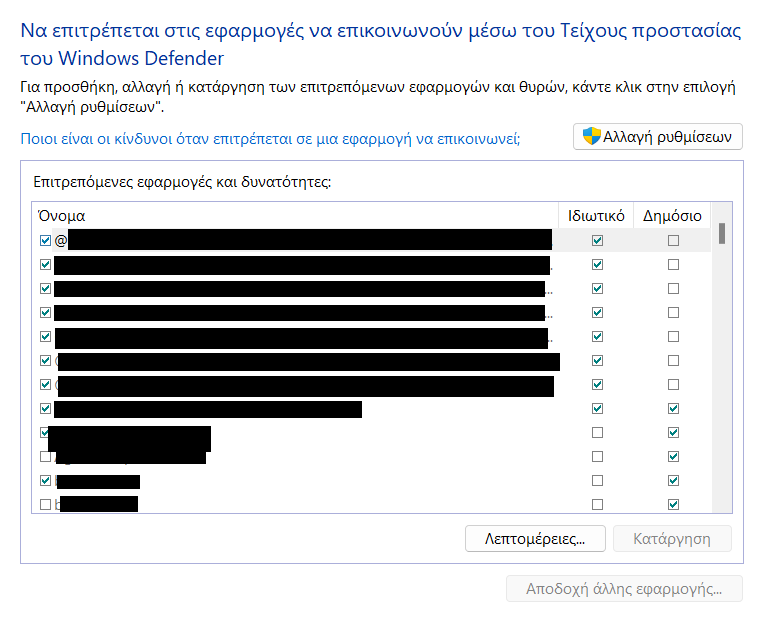Uncheck the name checkbox of the @ row
This screenshot has width=760, height=620.
pos(46,240)
